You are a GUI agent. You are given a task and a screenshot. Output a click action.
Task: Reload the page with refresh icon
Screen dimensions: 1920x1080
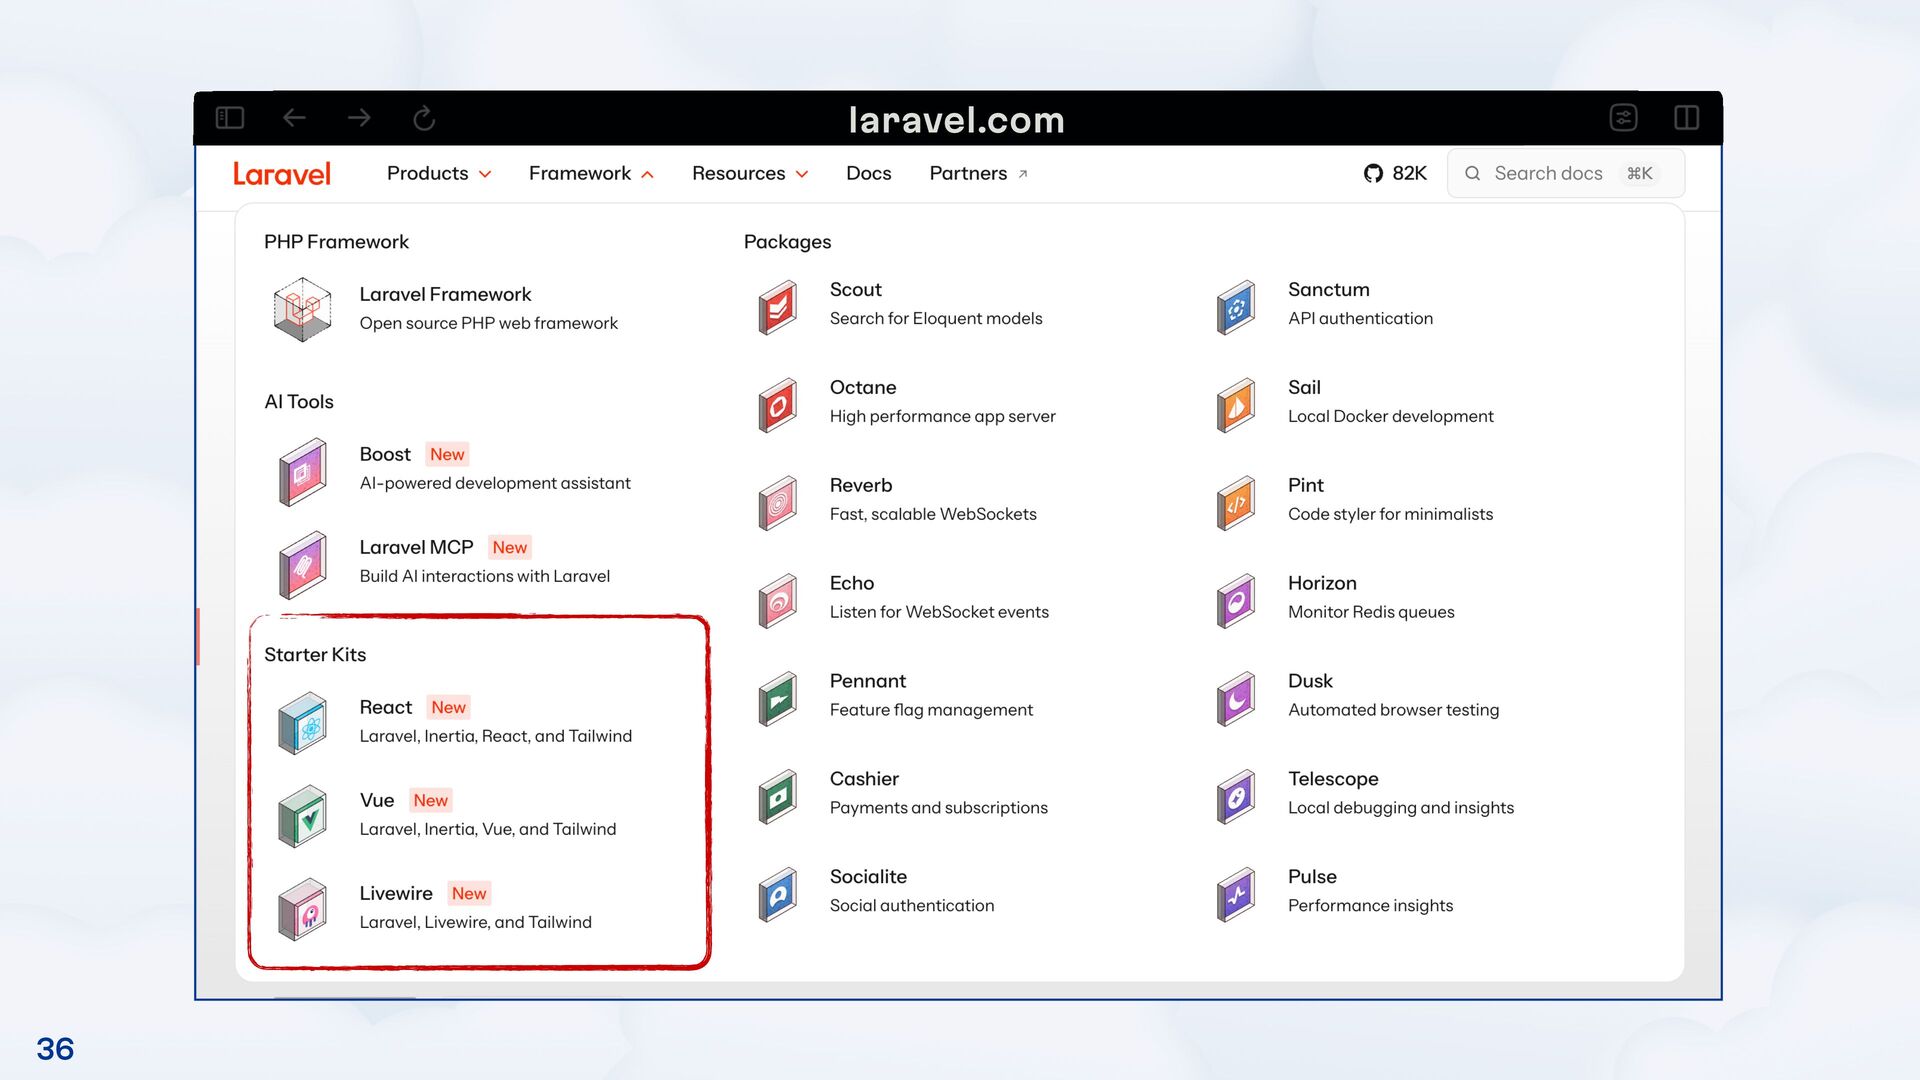point(424,118)
